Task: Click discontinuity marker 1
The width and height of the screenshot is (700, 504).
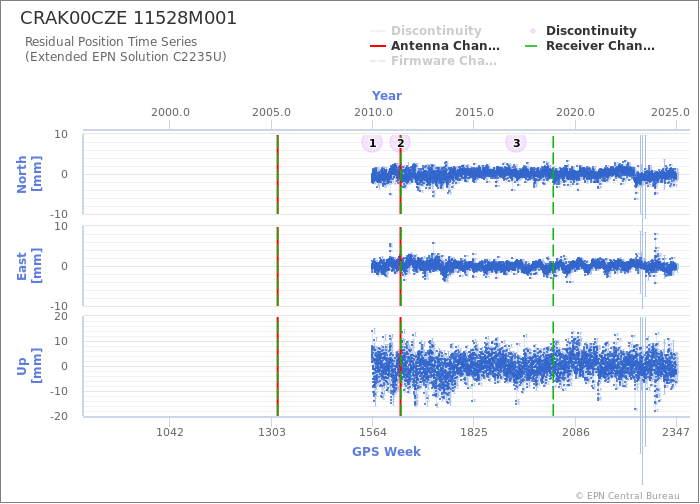Action: point(372,143)
